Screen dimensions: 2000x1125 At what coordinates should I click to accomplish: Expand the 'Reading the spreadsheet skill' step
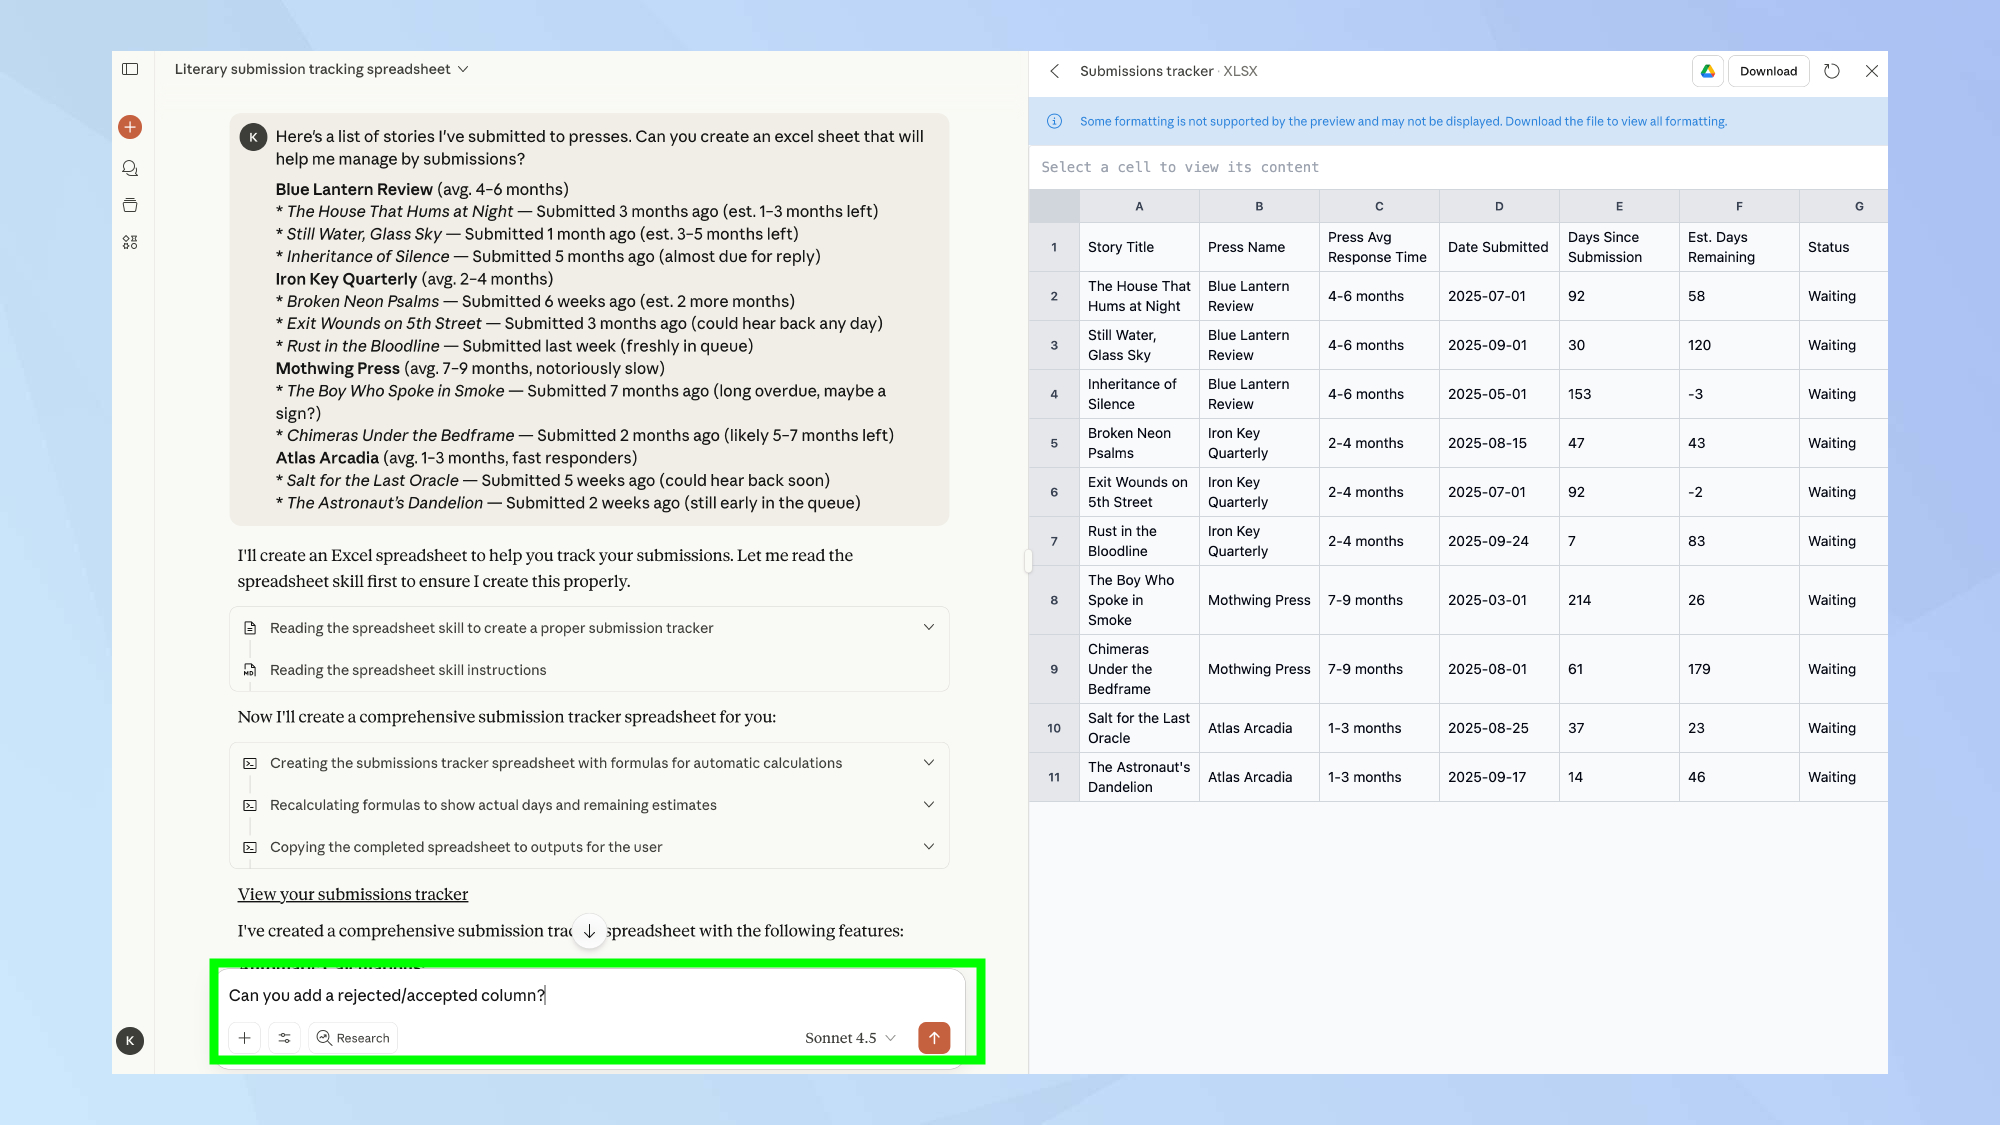[928, 628]
